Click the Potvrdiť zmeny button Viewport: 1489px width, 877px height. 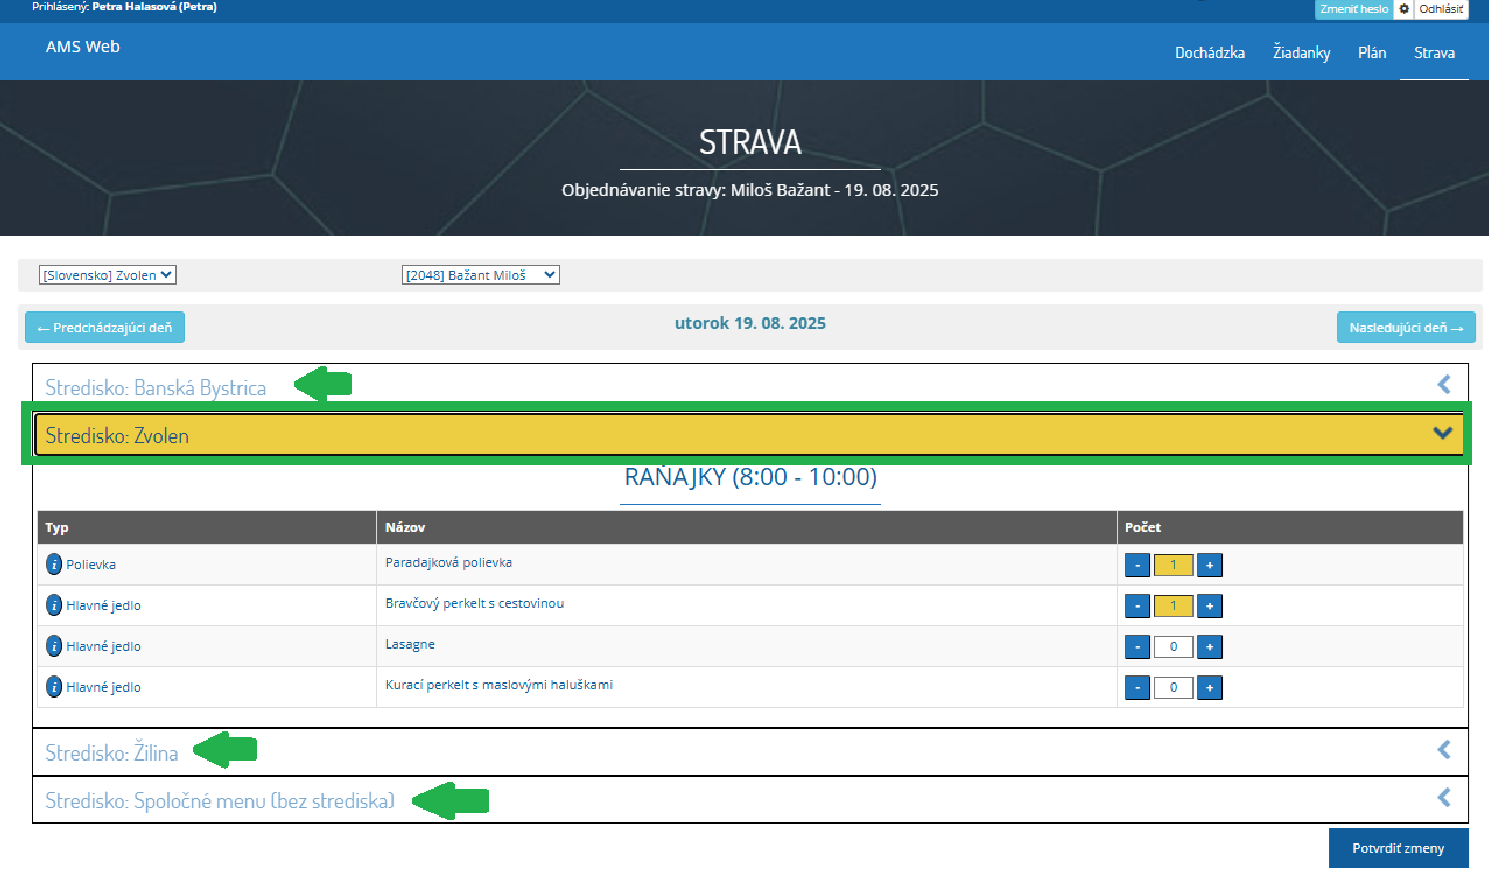(x=1398, y=847)
